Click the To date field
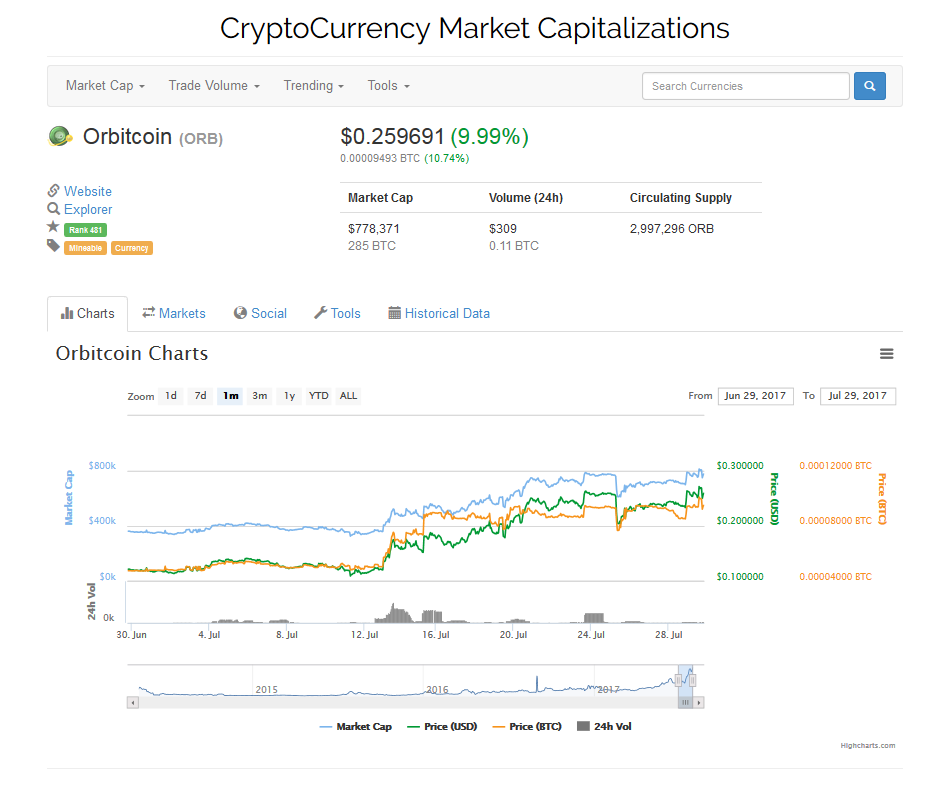947x791 pixels. 858,396
